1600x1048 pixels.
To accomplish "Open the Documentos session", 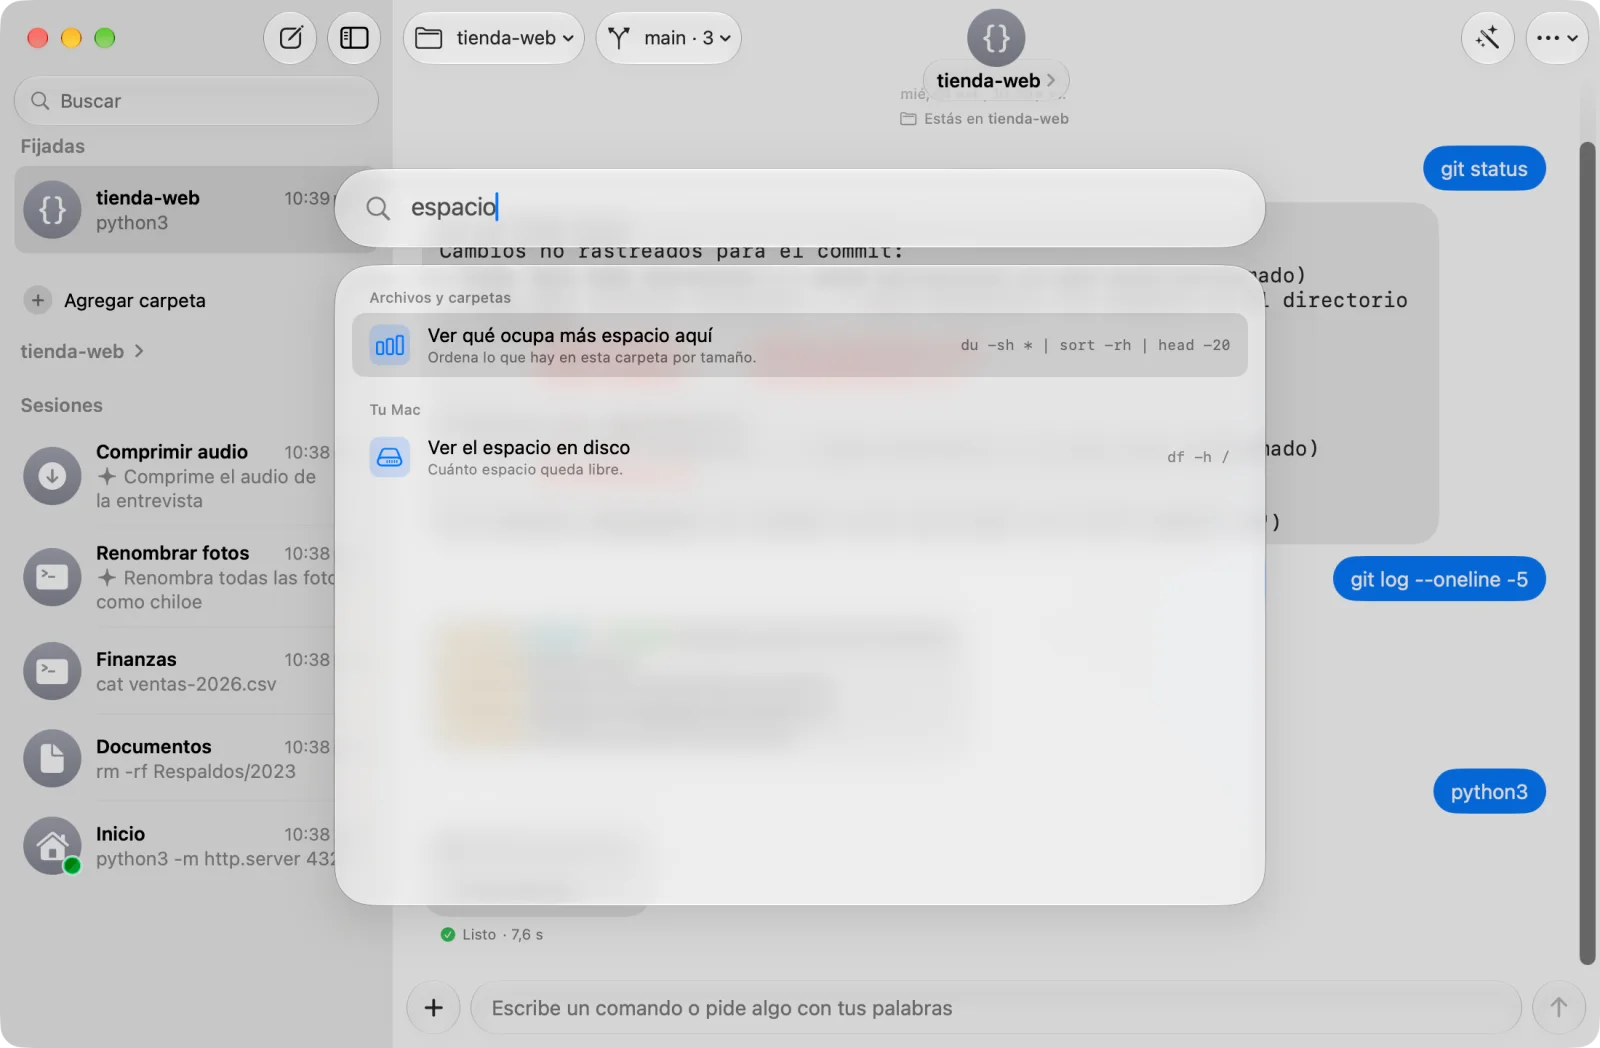I will pyautogui.click(x=175, y=759).
